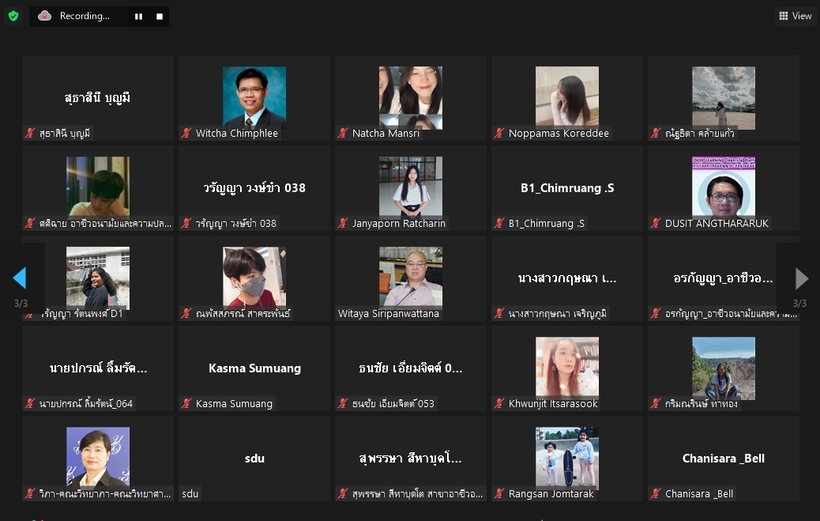The height and width of the screenshot is (521, 820).
Task: Select Janyaporn Ratcharin's video tile
Action: click(x=410, y=187)
